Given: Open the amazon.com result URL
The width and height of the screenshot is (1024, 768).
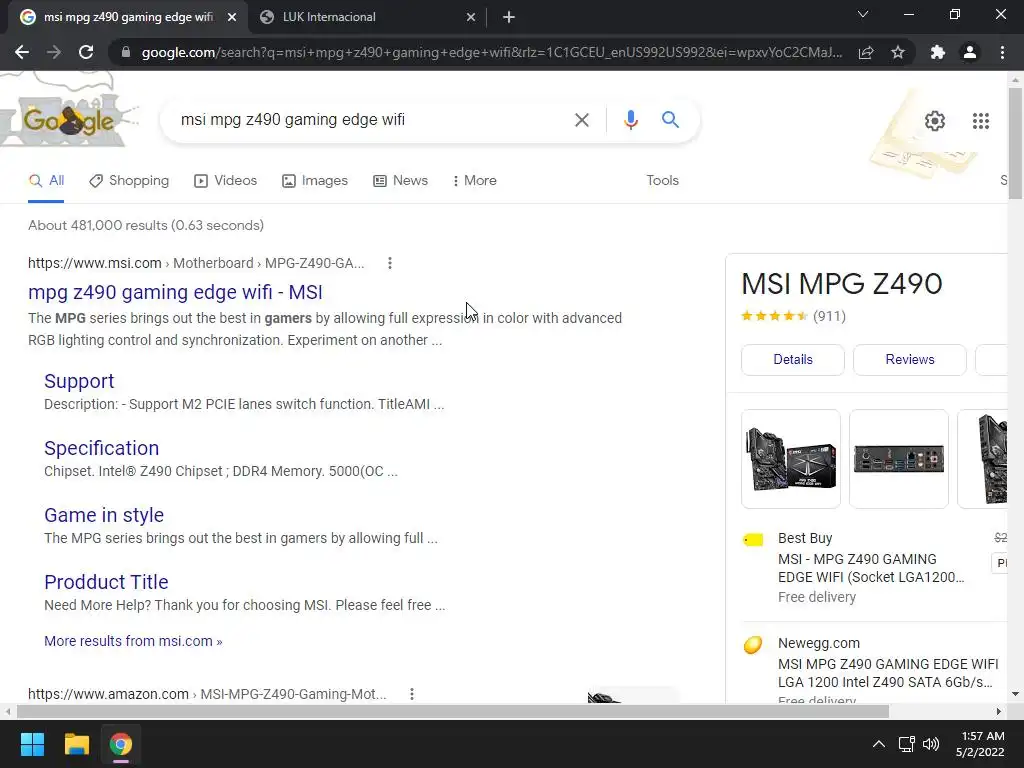Looking at the screenshot, I should coord(207,694).
